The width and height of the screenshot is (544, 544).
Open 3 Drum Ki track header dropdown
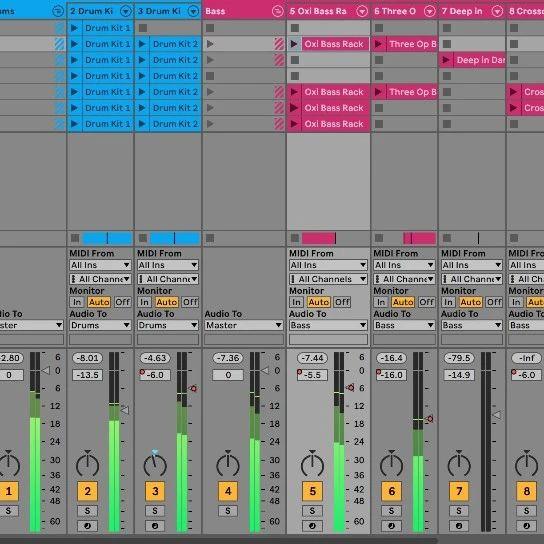(193, 11)
